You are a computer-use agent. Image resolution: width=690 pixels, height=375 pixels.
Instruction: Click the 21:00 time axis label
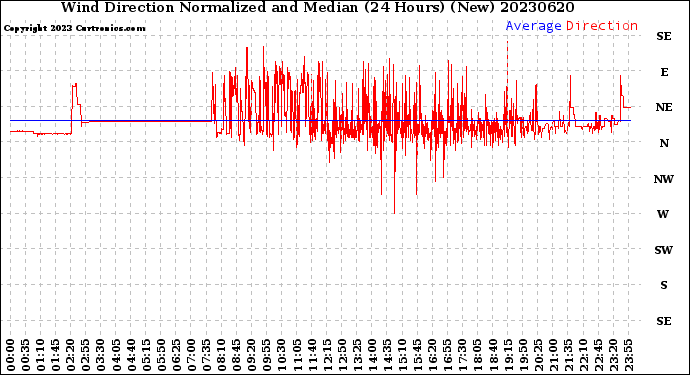coord(553,355)
